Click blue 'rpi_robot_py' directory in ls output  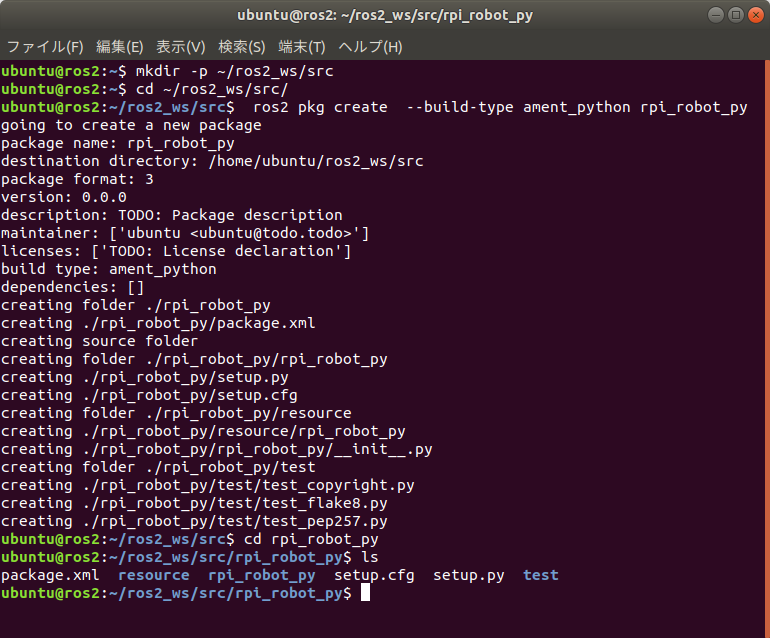(262, 576)
